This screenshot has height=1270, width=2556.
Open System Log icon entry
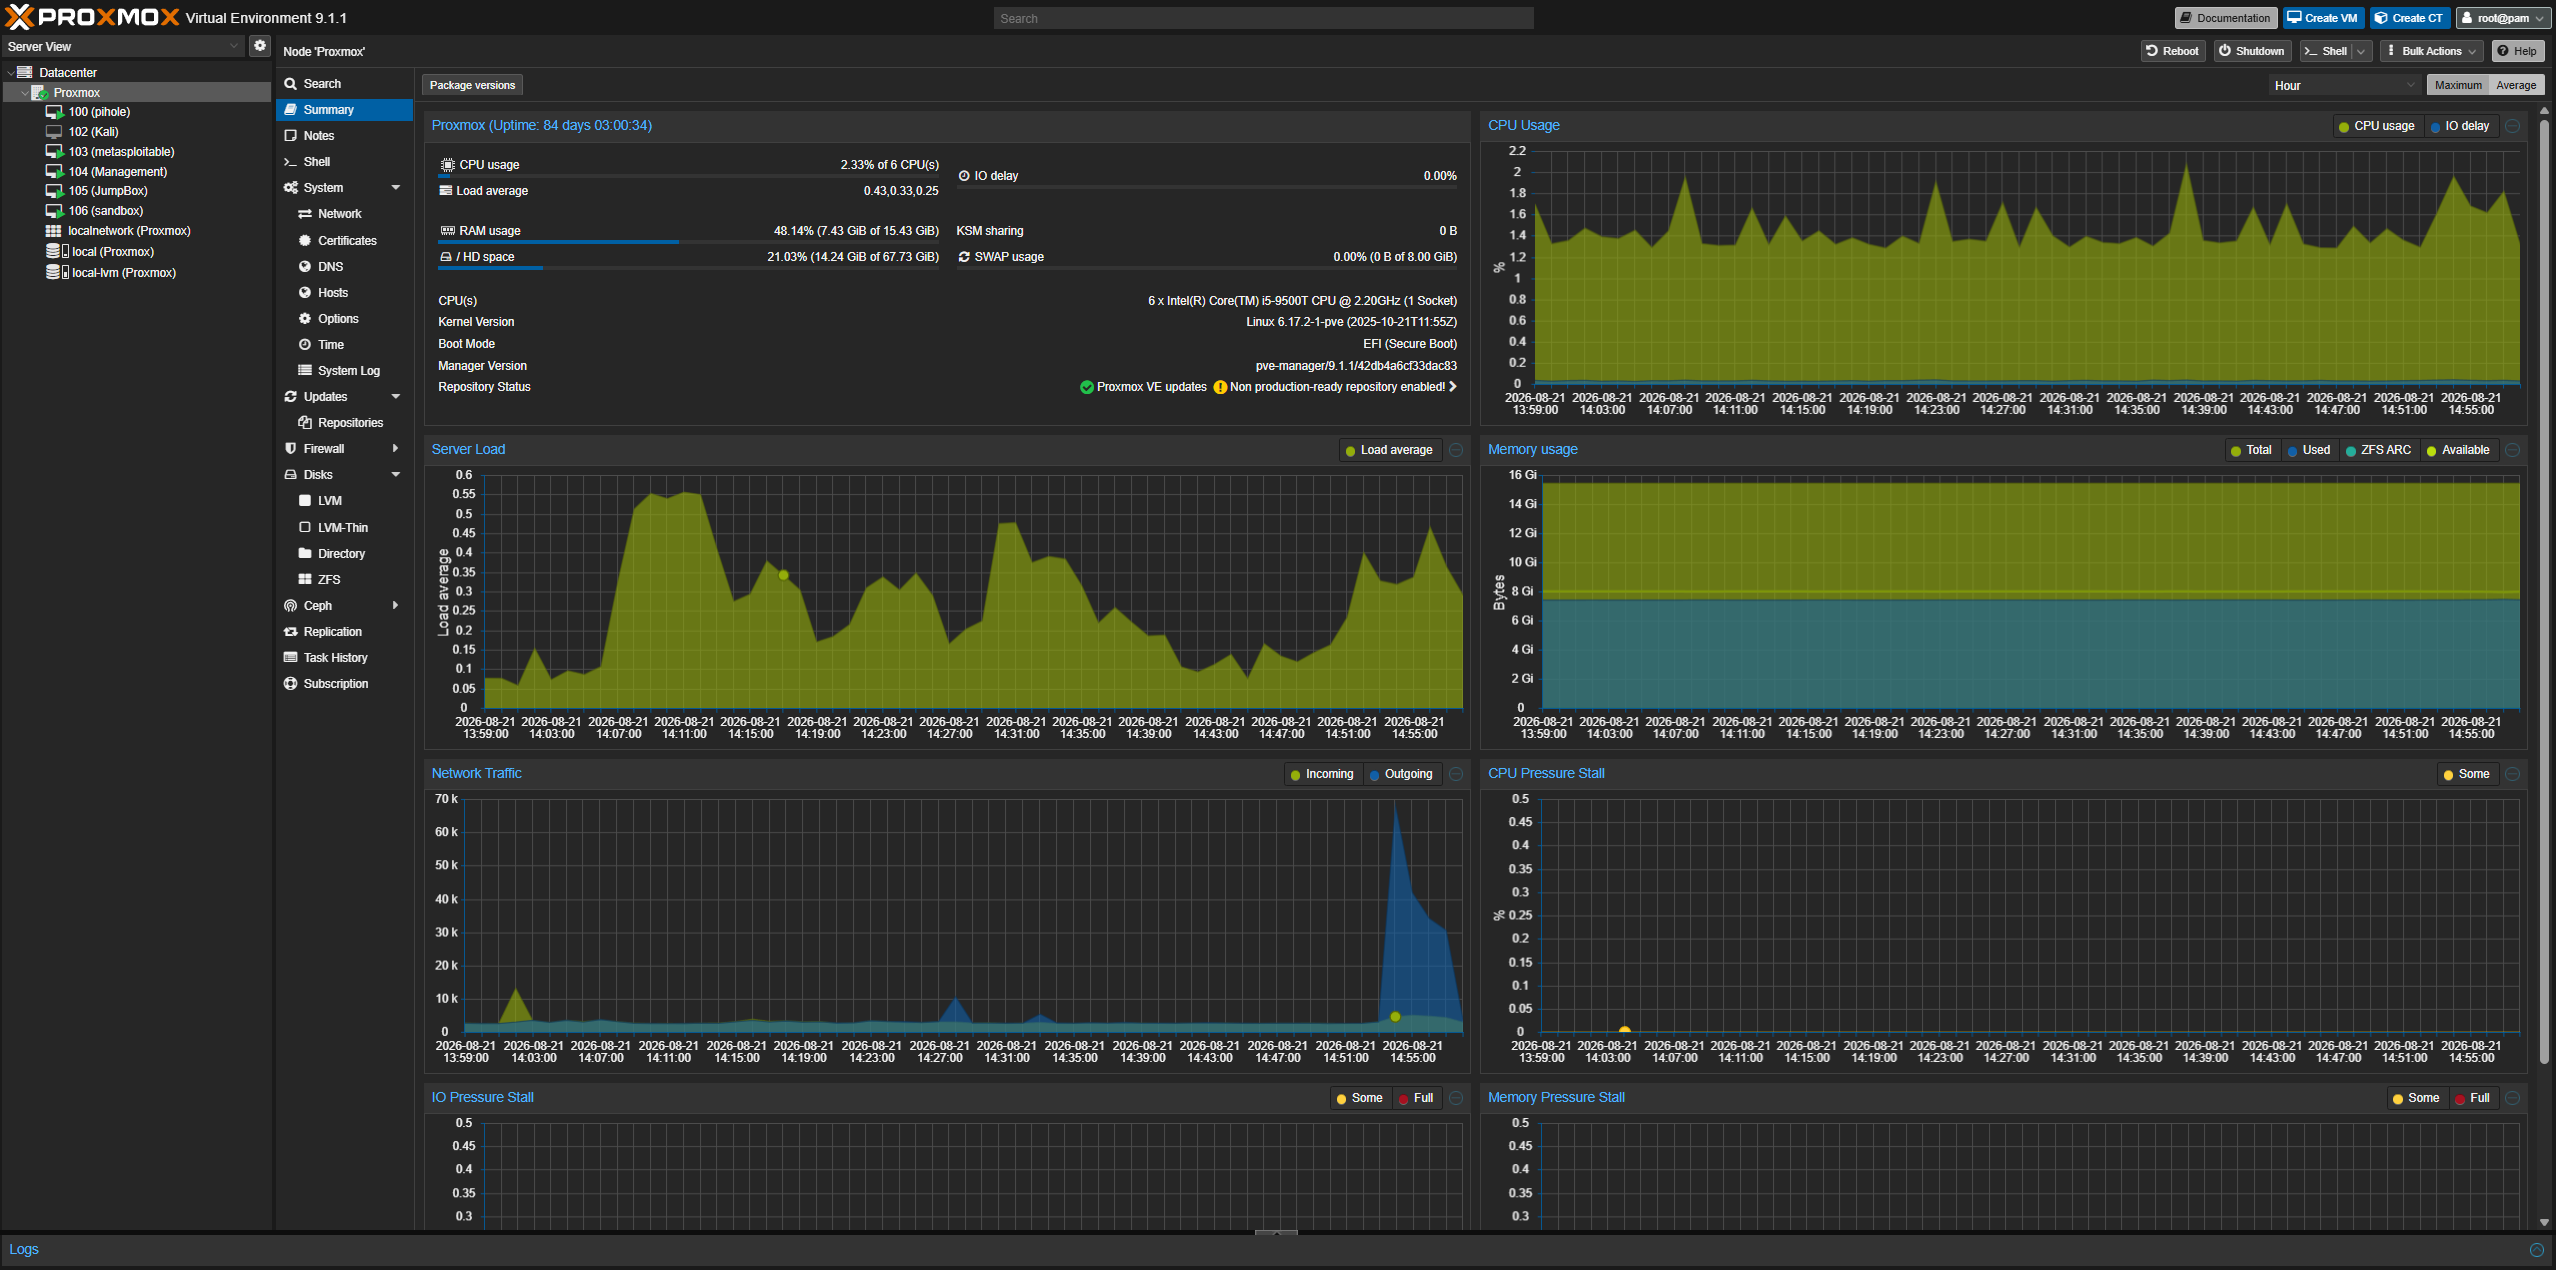click(305, 371)
